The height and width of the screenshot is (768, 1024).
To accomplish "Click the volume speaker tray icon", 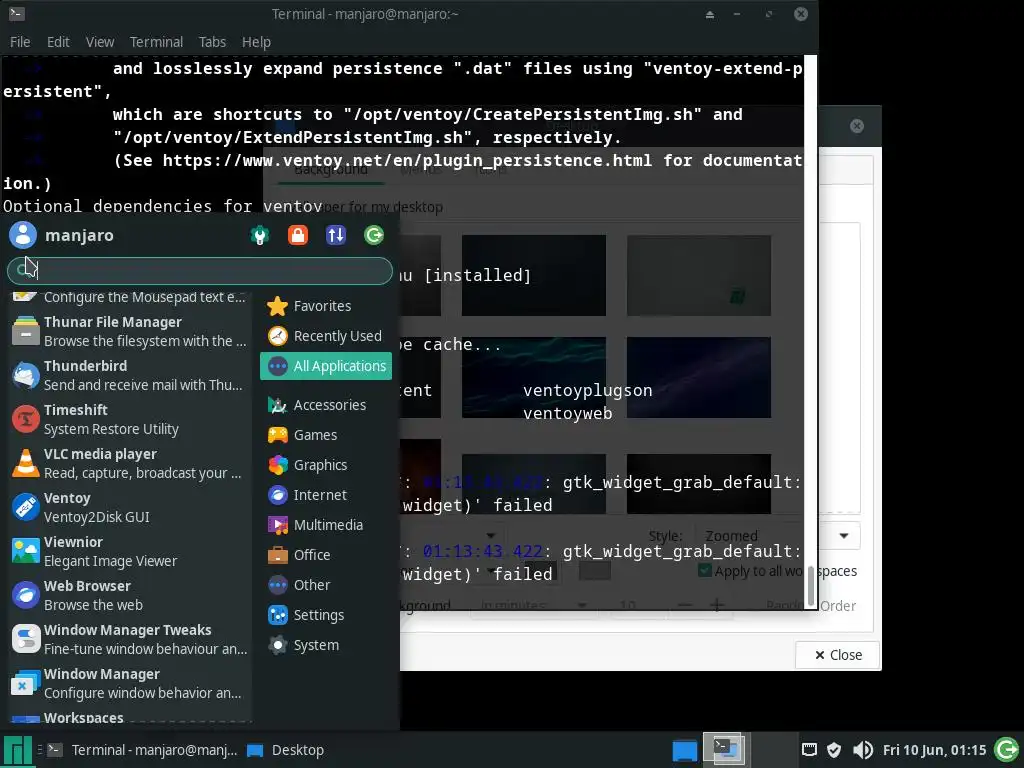I will click(862, 750).
